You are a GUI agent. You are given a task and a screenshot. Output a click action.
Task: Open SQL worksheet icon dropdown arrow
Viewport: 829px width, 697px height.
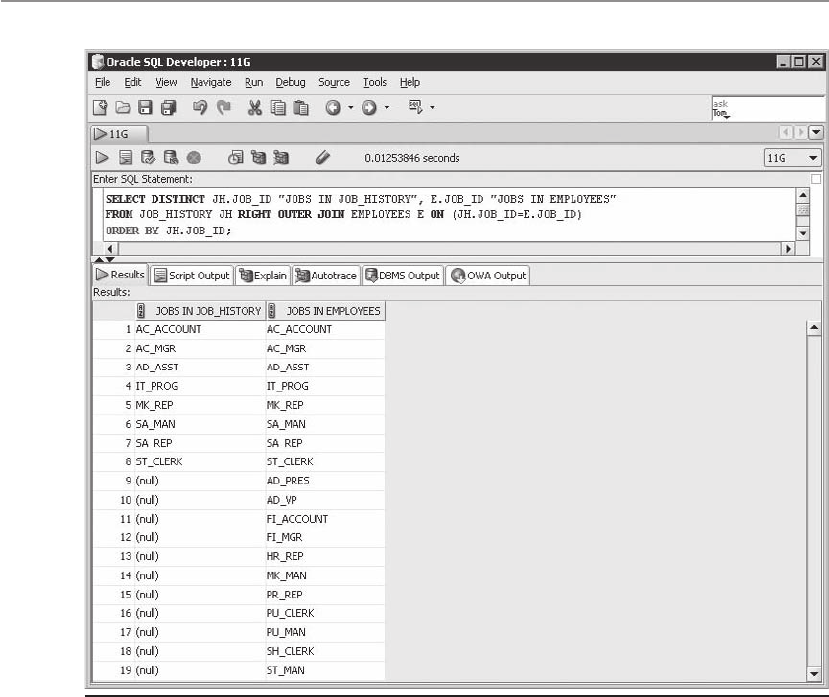tap(432, 107)
